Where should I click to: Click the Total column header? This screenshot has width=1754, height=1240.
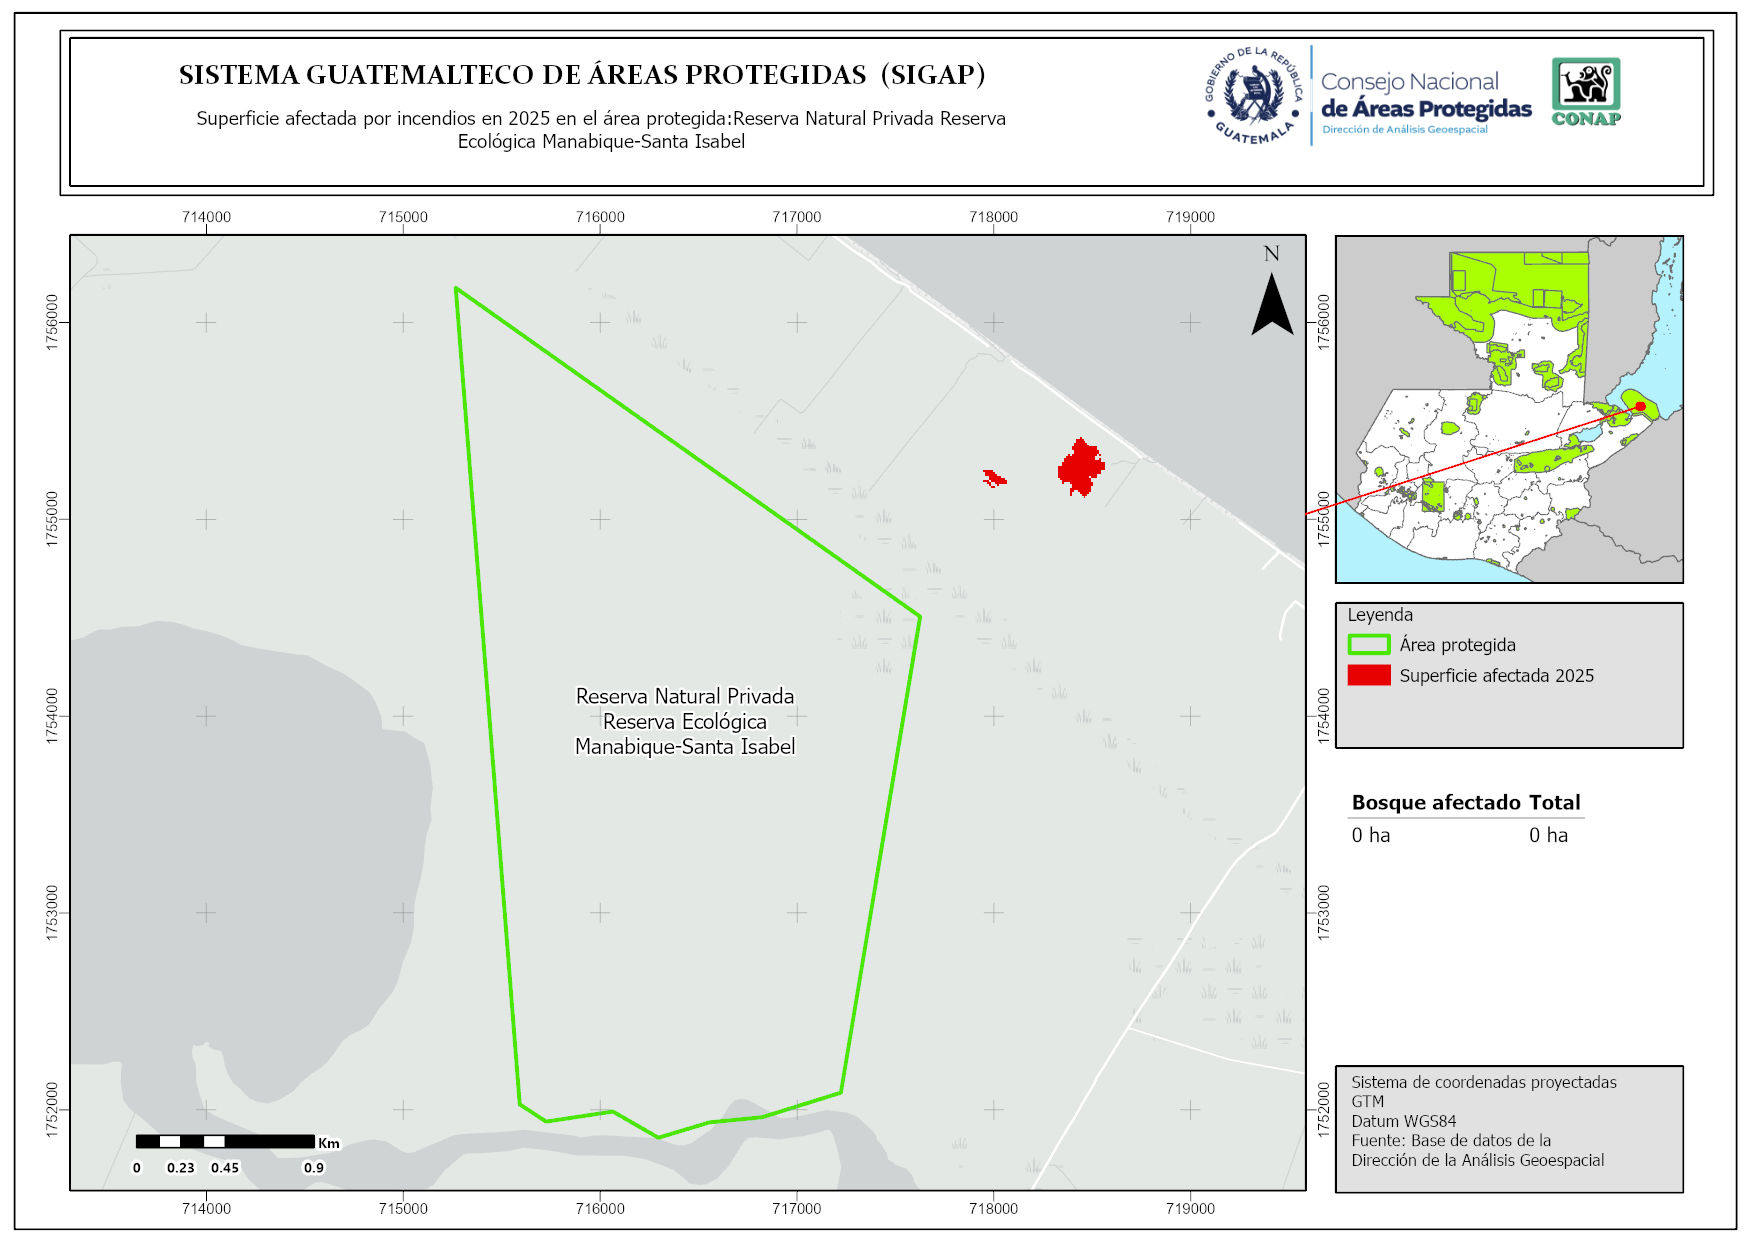[1554, 802]
